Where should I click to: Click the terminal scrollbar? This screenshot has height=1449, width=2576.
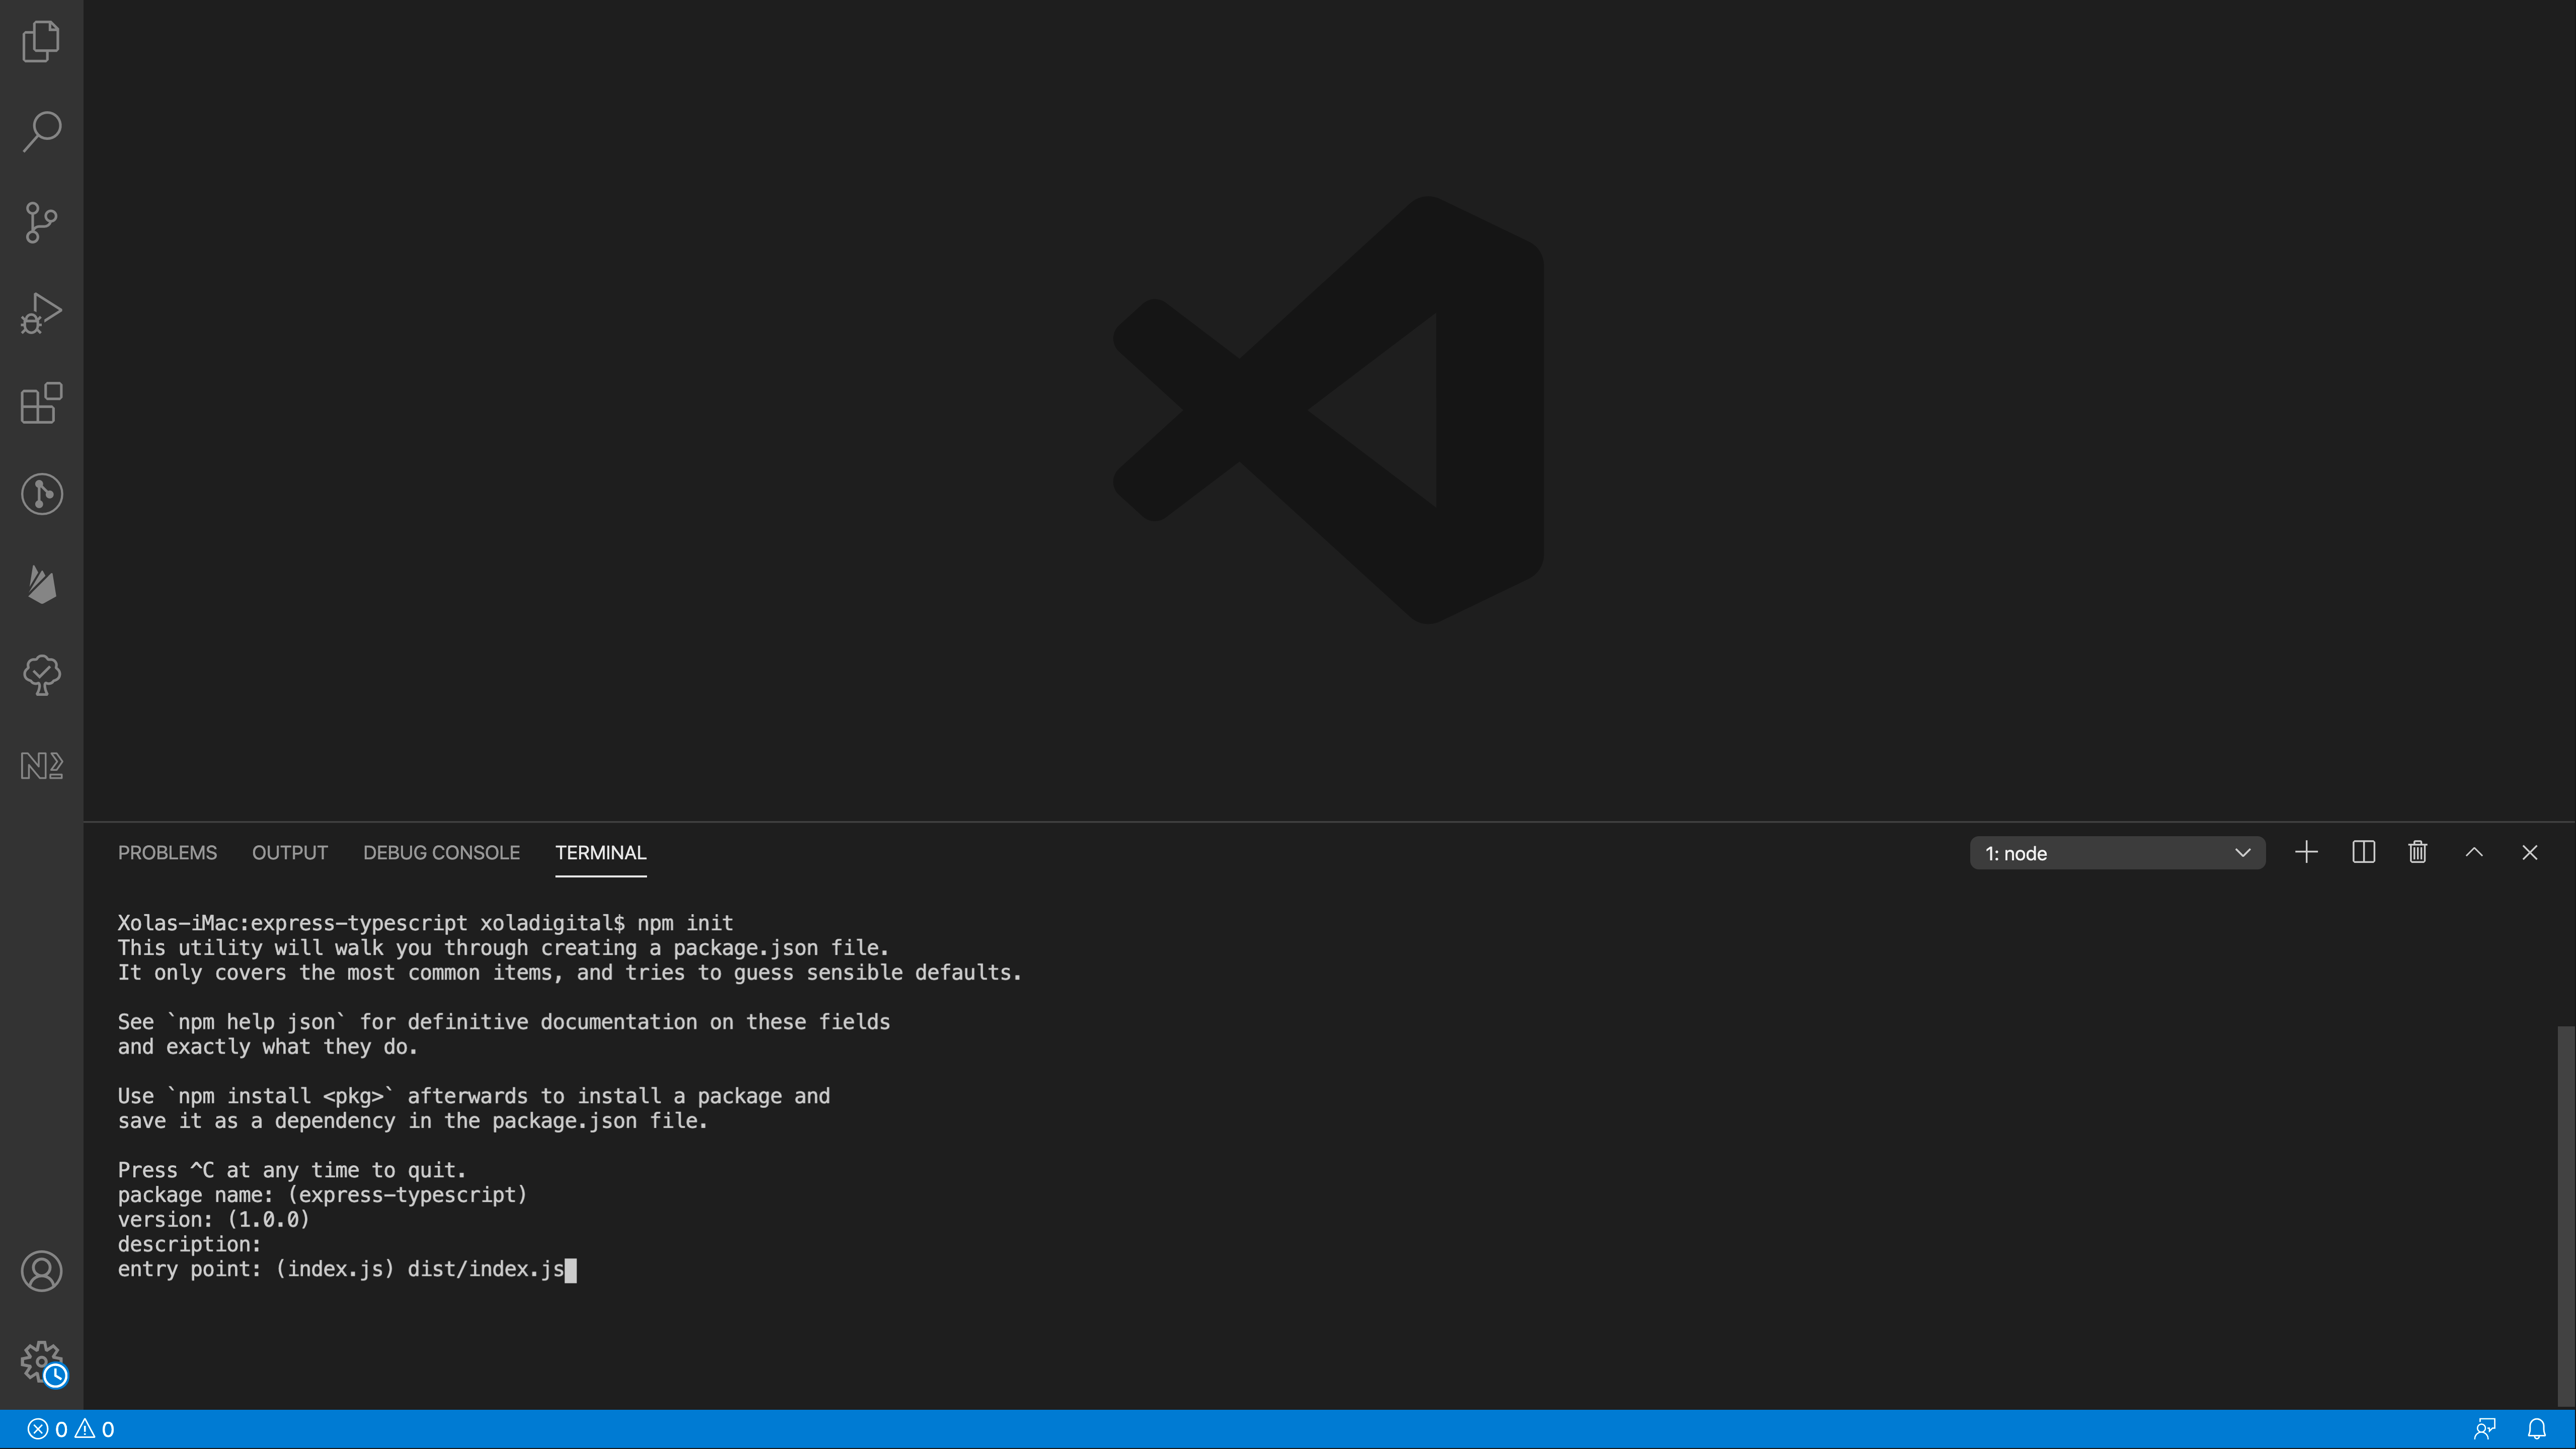pos(2565,1215)
